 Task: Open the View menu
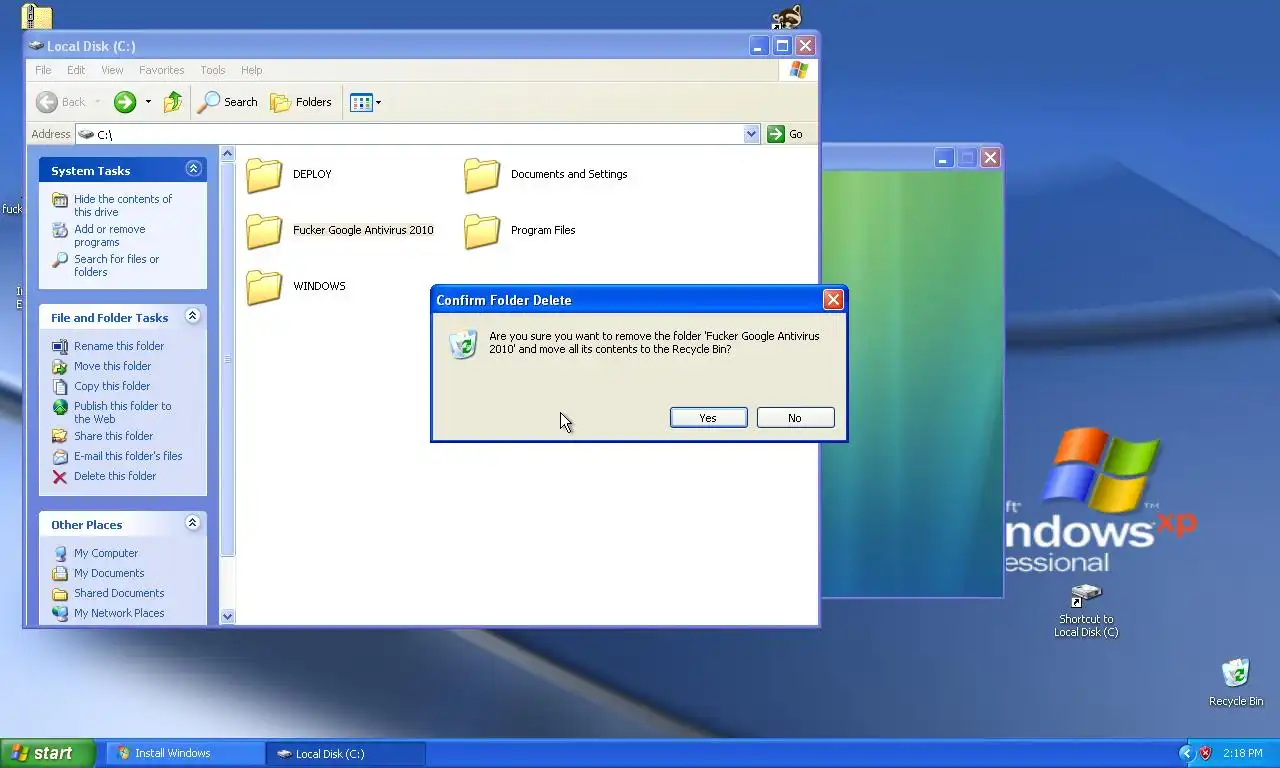coord(112,70)
